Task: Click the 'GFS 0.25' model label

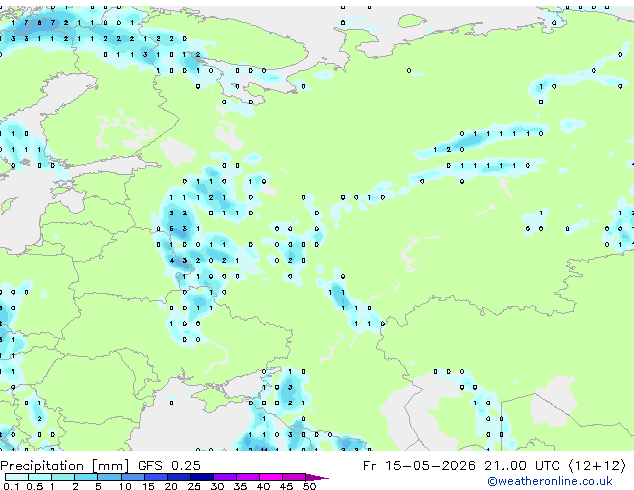Action: click(169, 466)
